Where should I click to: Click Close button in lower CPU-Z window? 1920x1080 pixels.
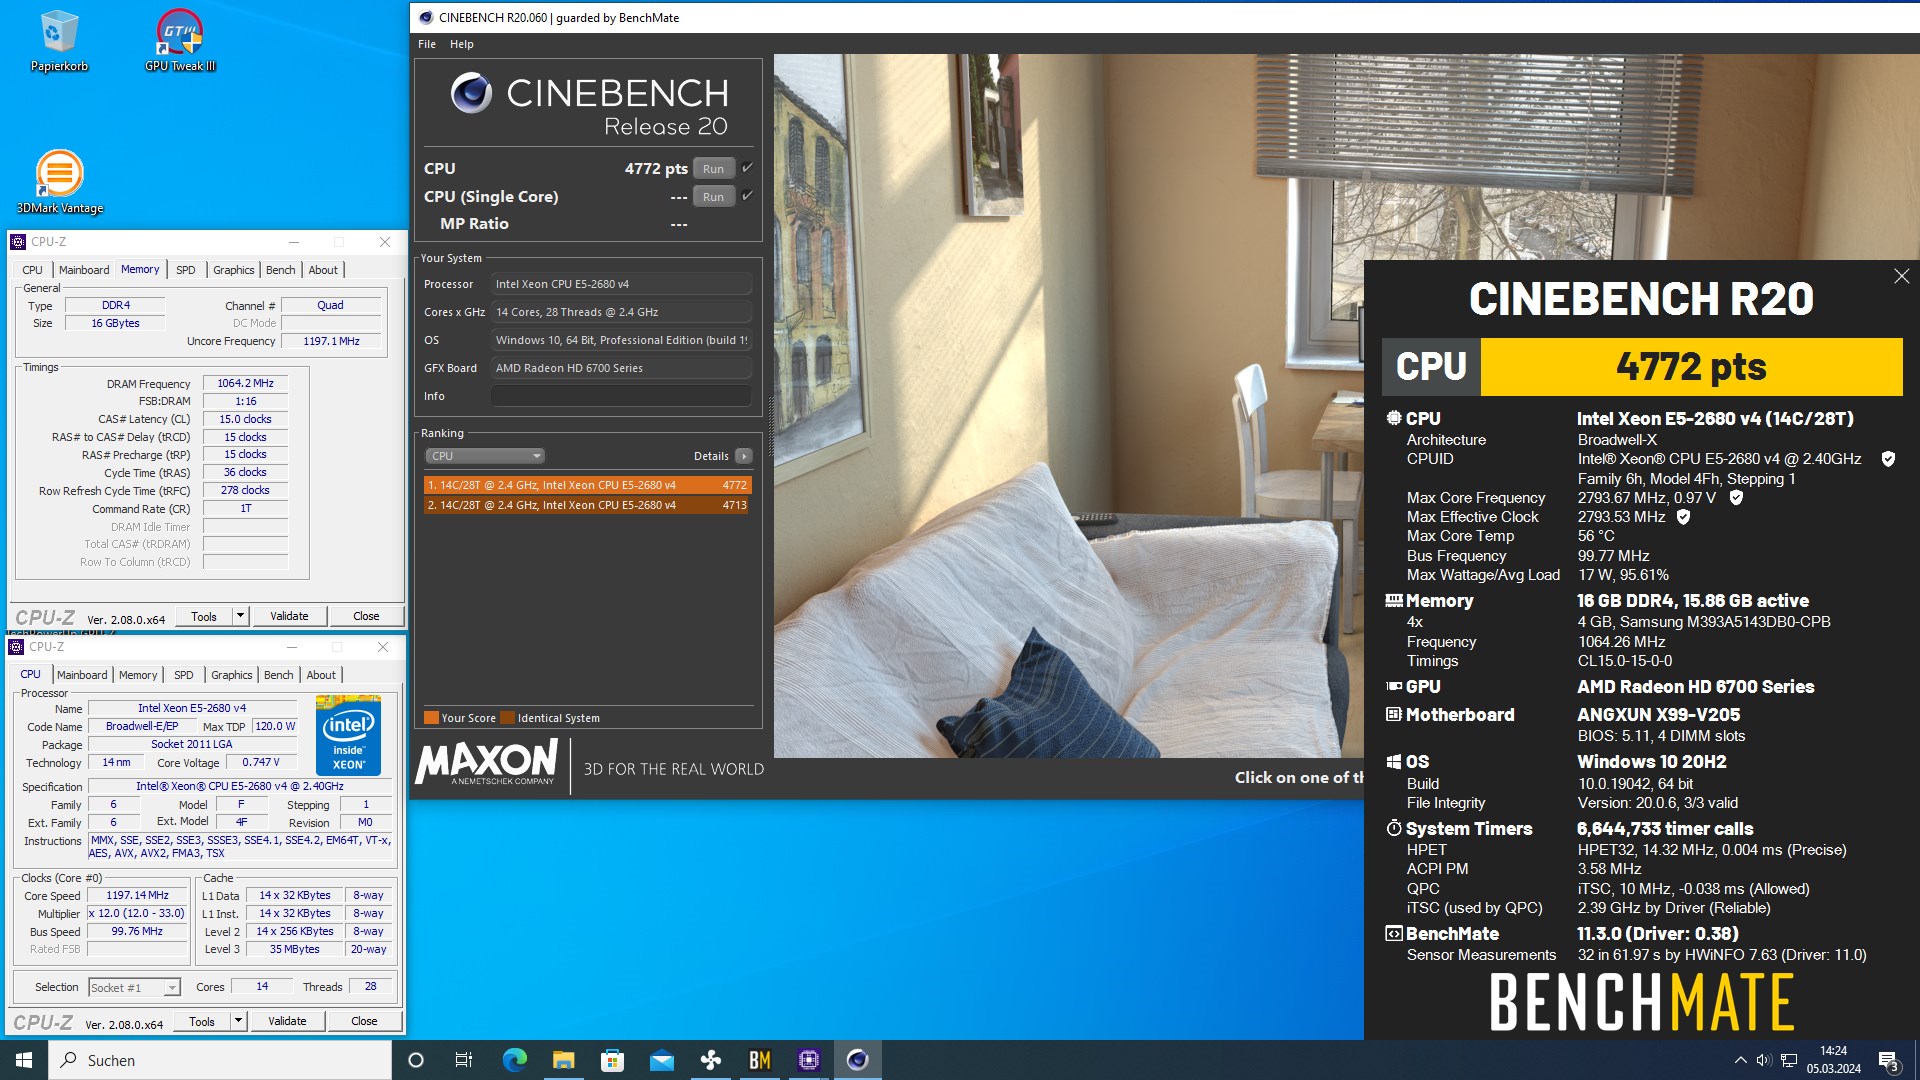(x=364, y=1021)
